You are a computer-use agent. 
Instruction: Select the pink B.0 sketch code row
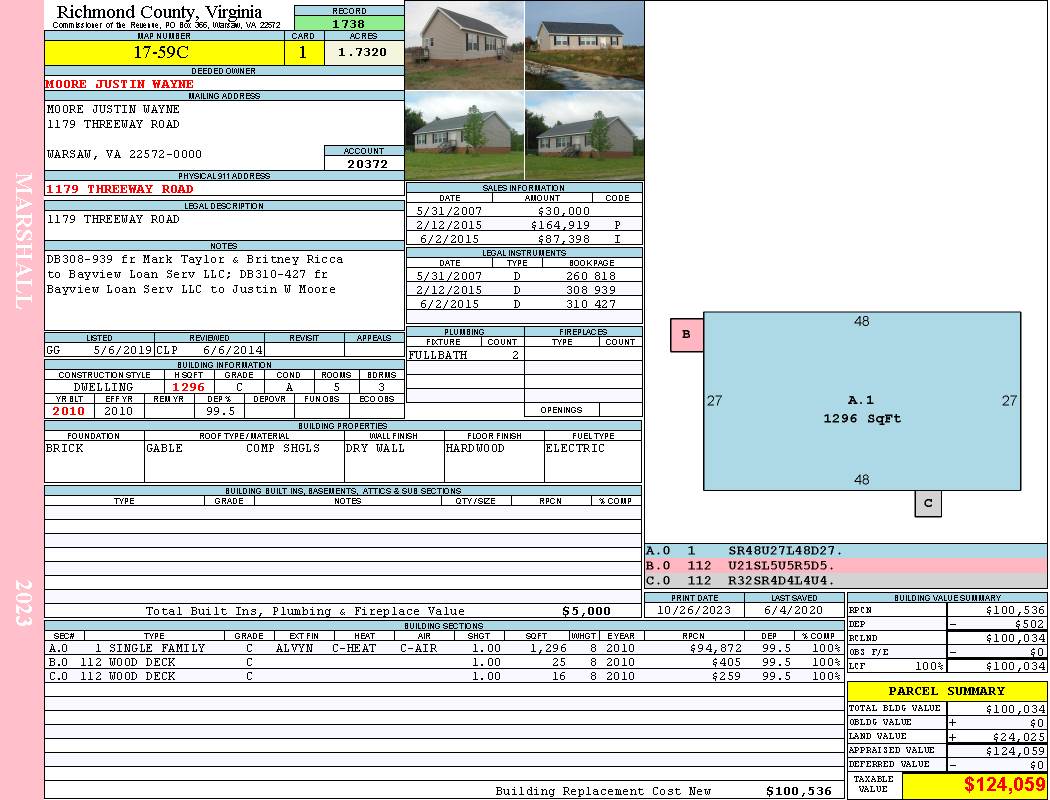pos(845,565)
